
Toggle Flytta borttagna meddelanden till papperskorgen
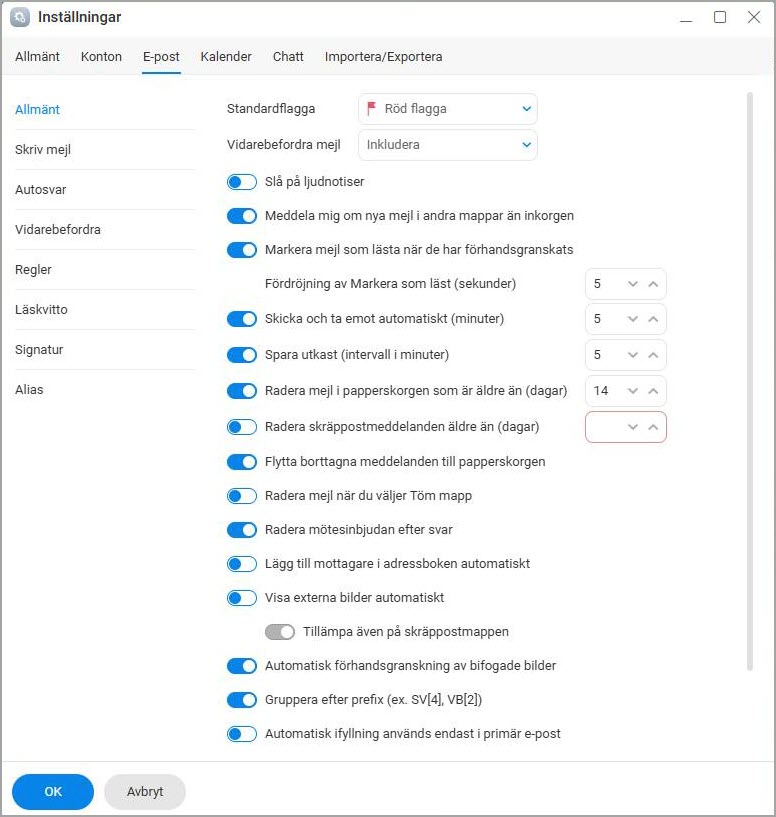tap(242, 462)
